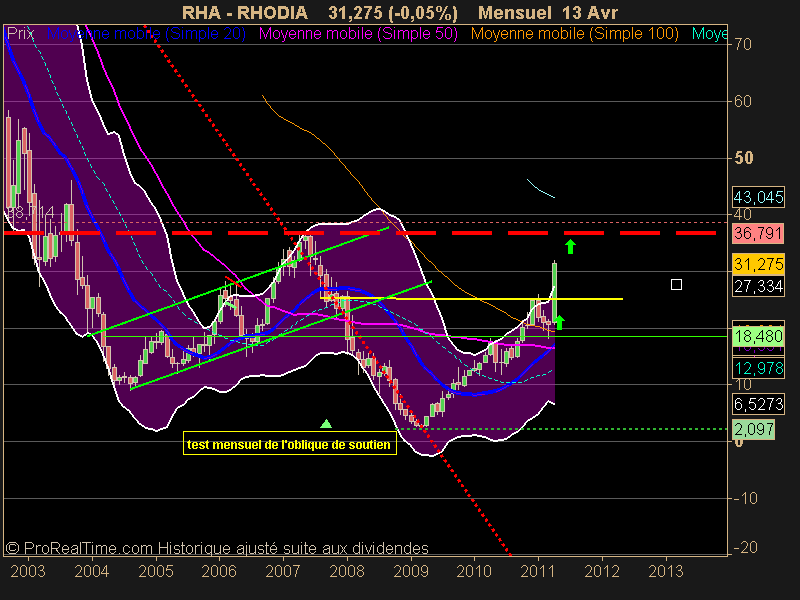Screen dimensions: 800x600
Task: Select the white '27,334' price label
Action: 758,286
